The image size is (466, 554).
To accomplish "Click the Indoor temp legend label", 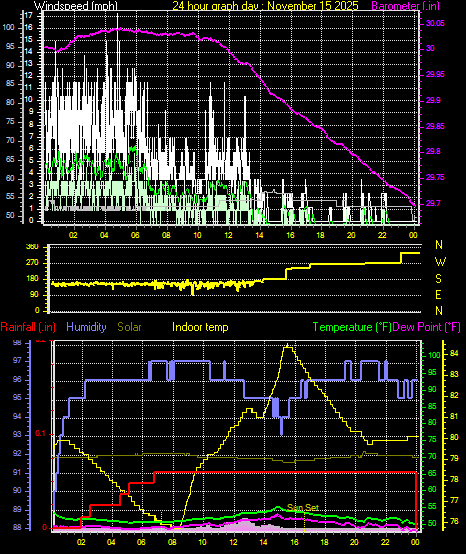I will 200,327.
